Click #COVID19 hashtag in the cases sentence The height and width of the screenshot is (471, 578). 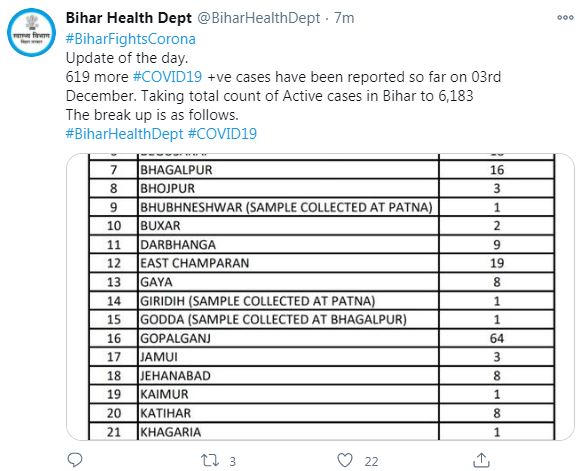[x=167, y=77]
